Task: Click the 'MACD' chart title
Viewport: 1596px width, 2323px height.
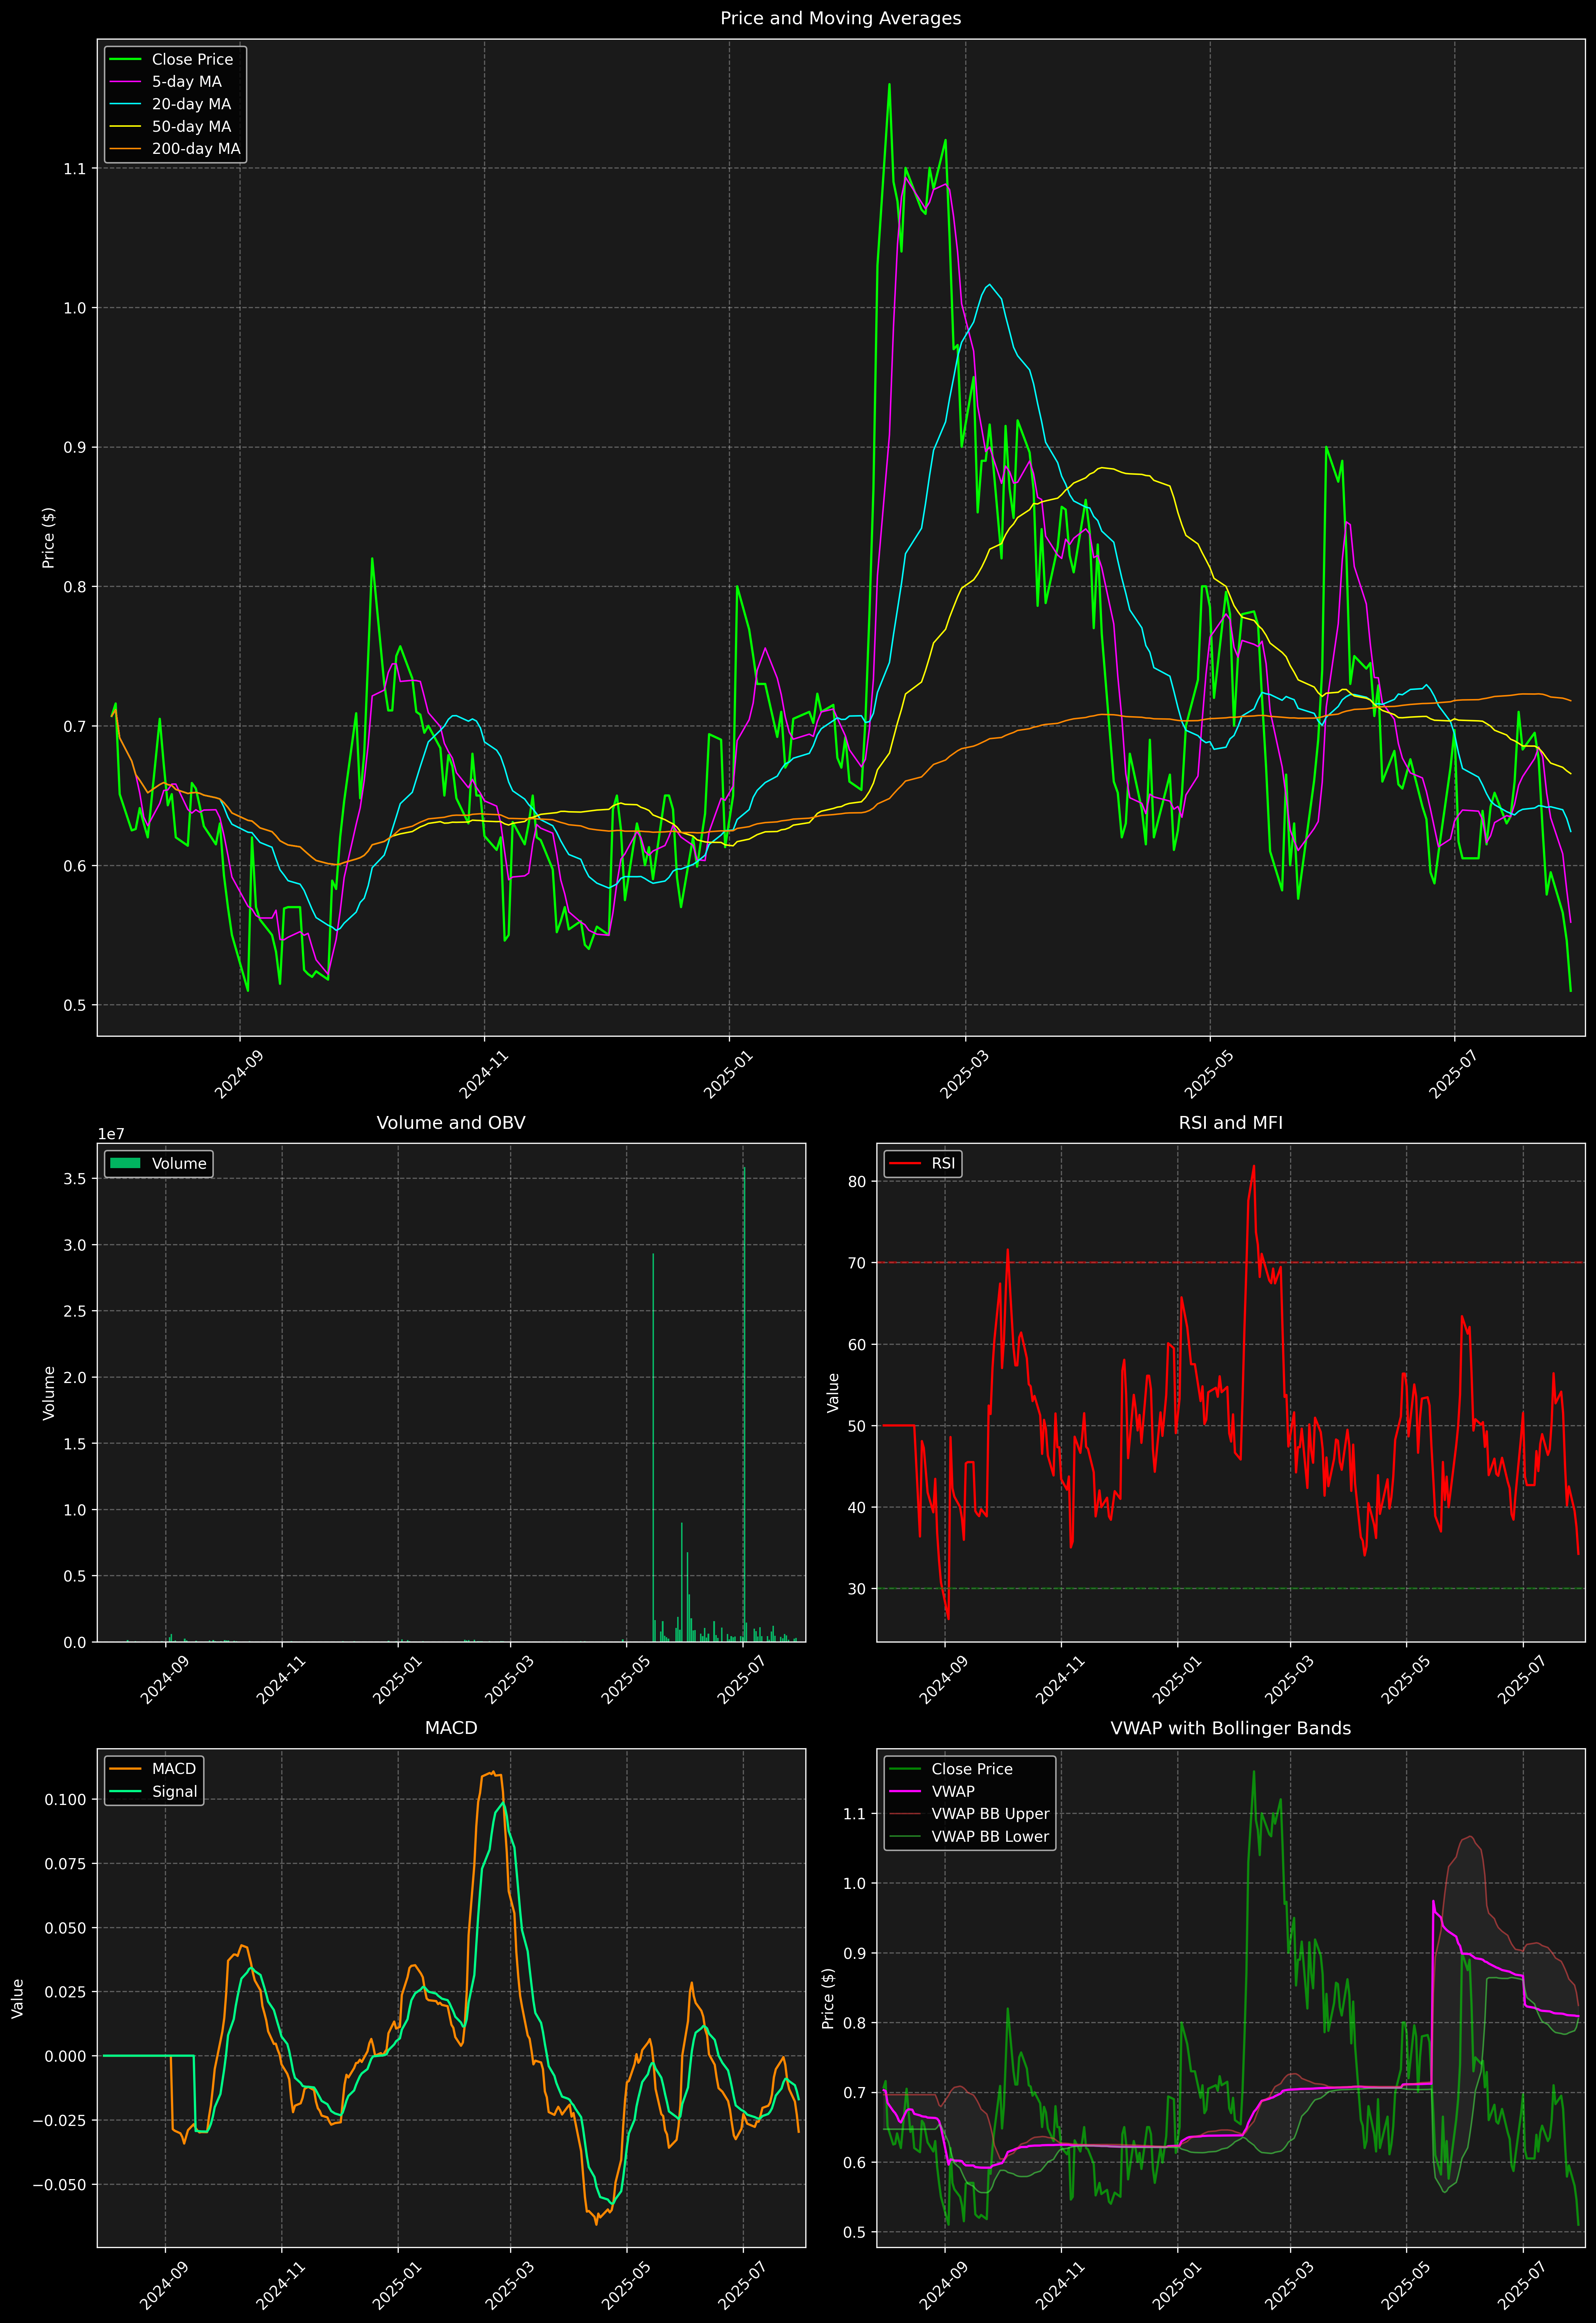Action: tap(450, 1728)
